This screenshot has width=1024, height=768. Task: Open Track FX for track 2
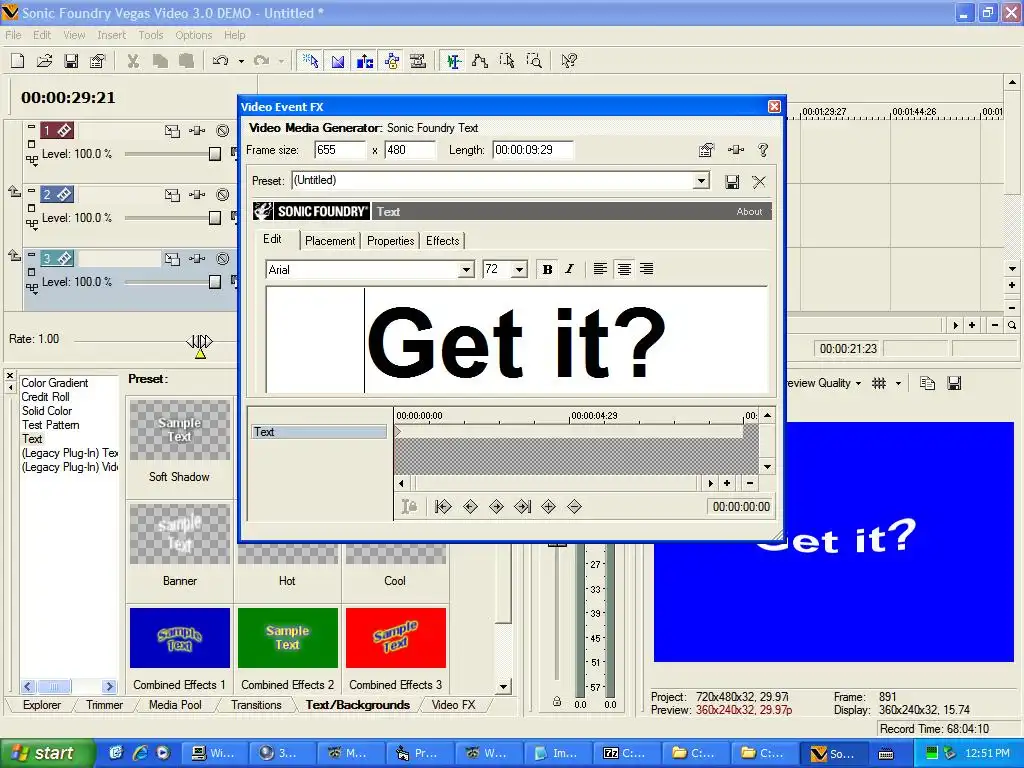[x=197, y=195]
